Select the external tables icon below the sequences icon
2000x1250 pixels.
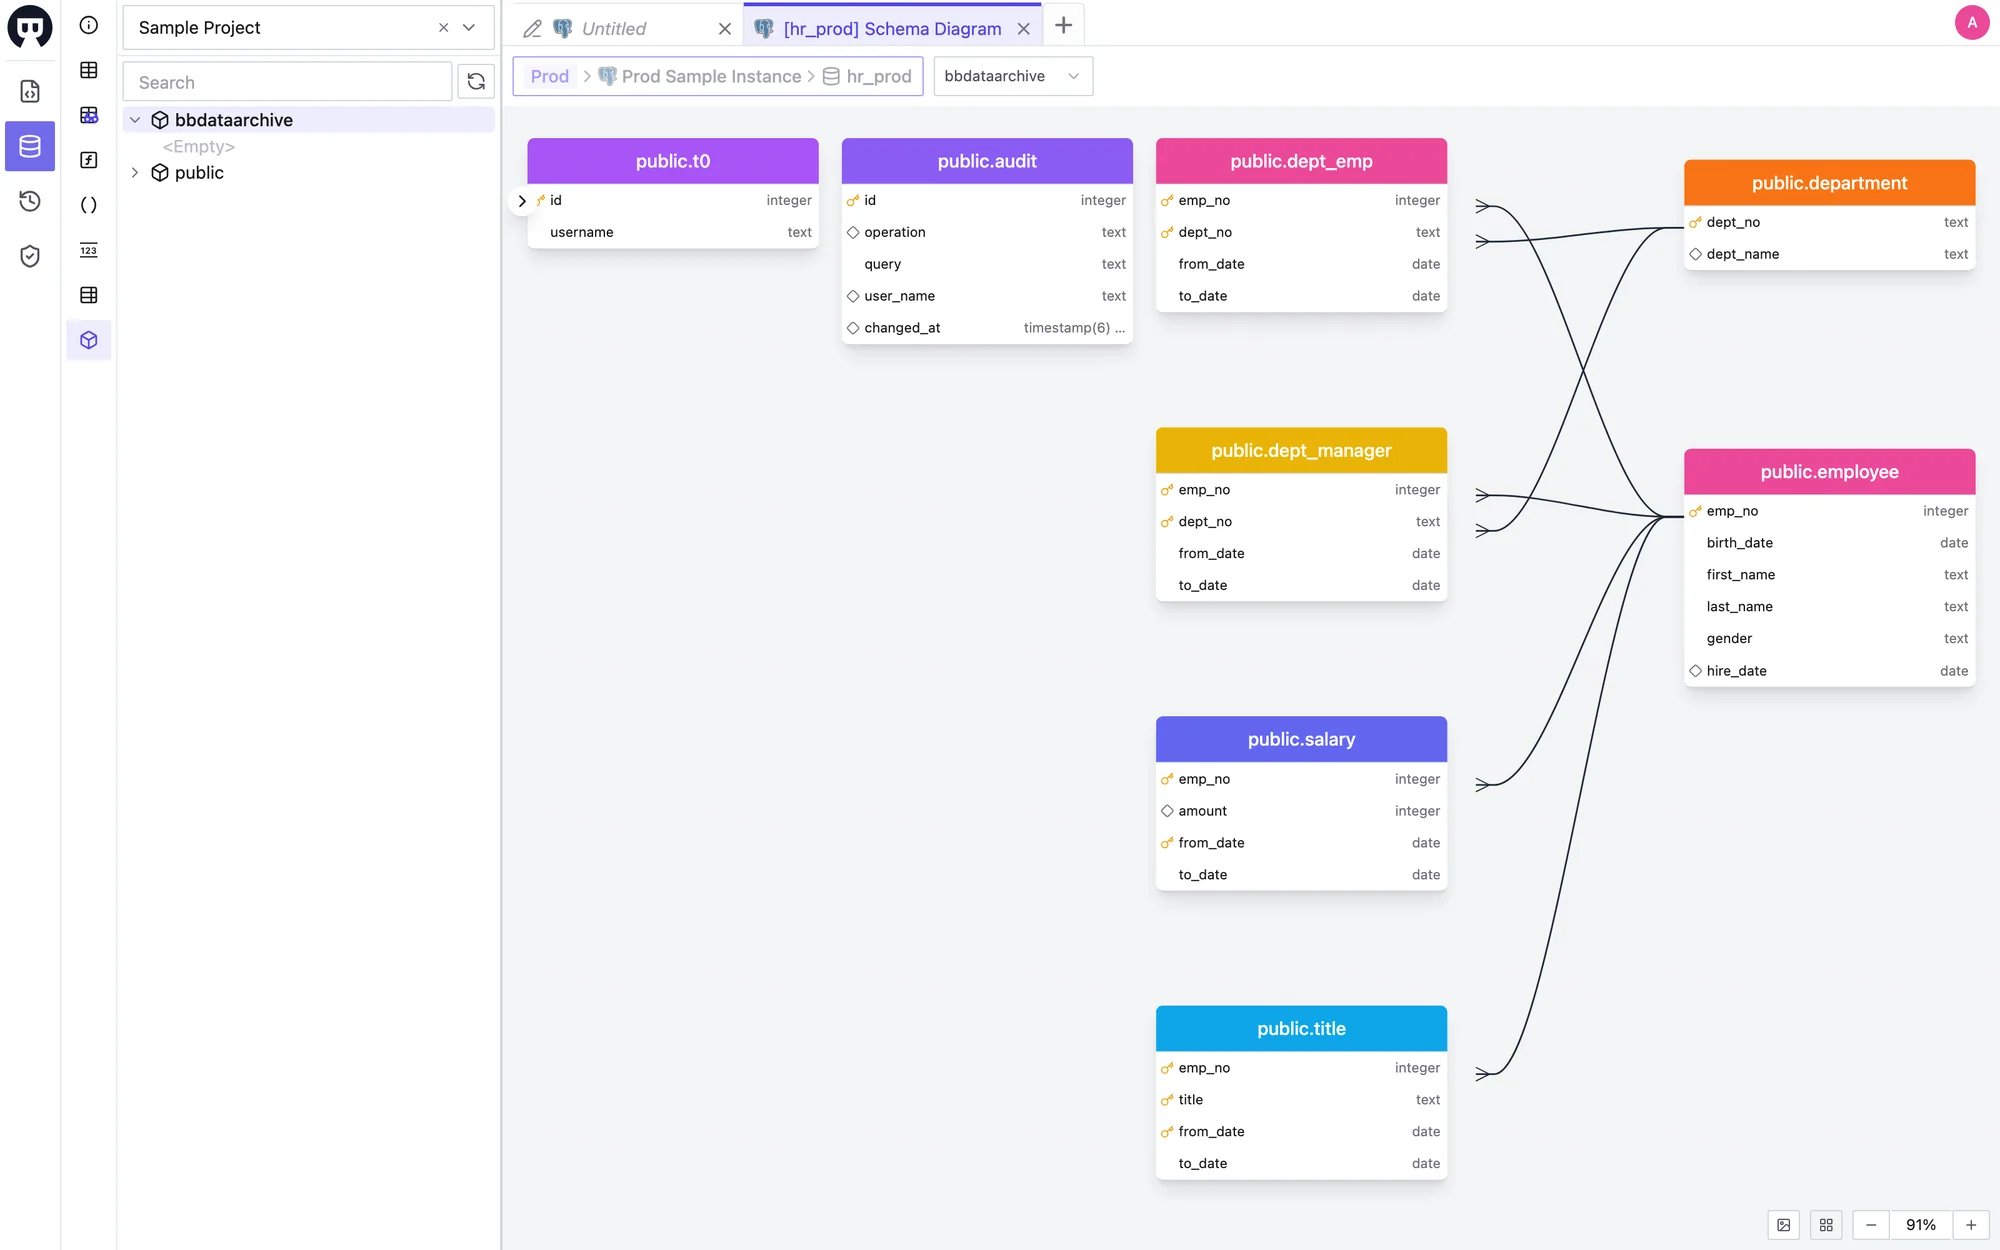click(x=89, y=295)
